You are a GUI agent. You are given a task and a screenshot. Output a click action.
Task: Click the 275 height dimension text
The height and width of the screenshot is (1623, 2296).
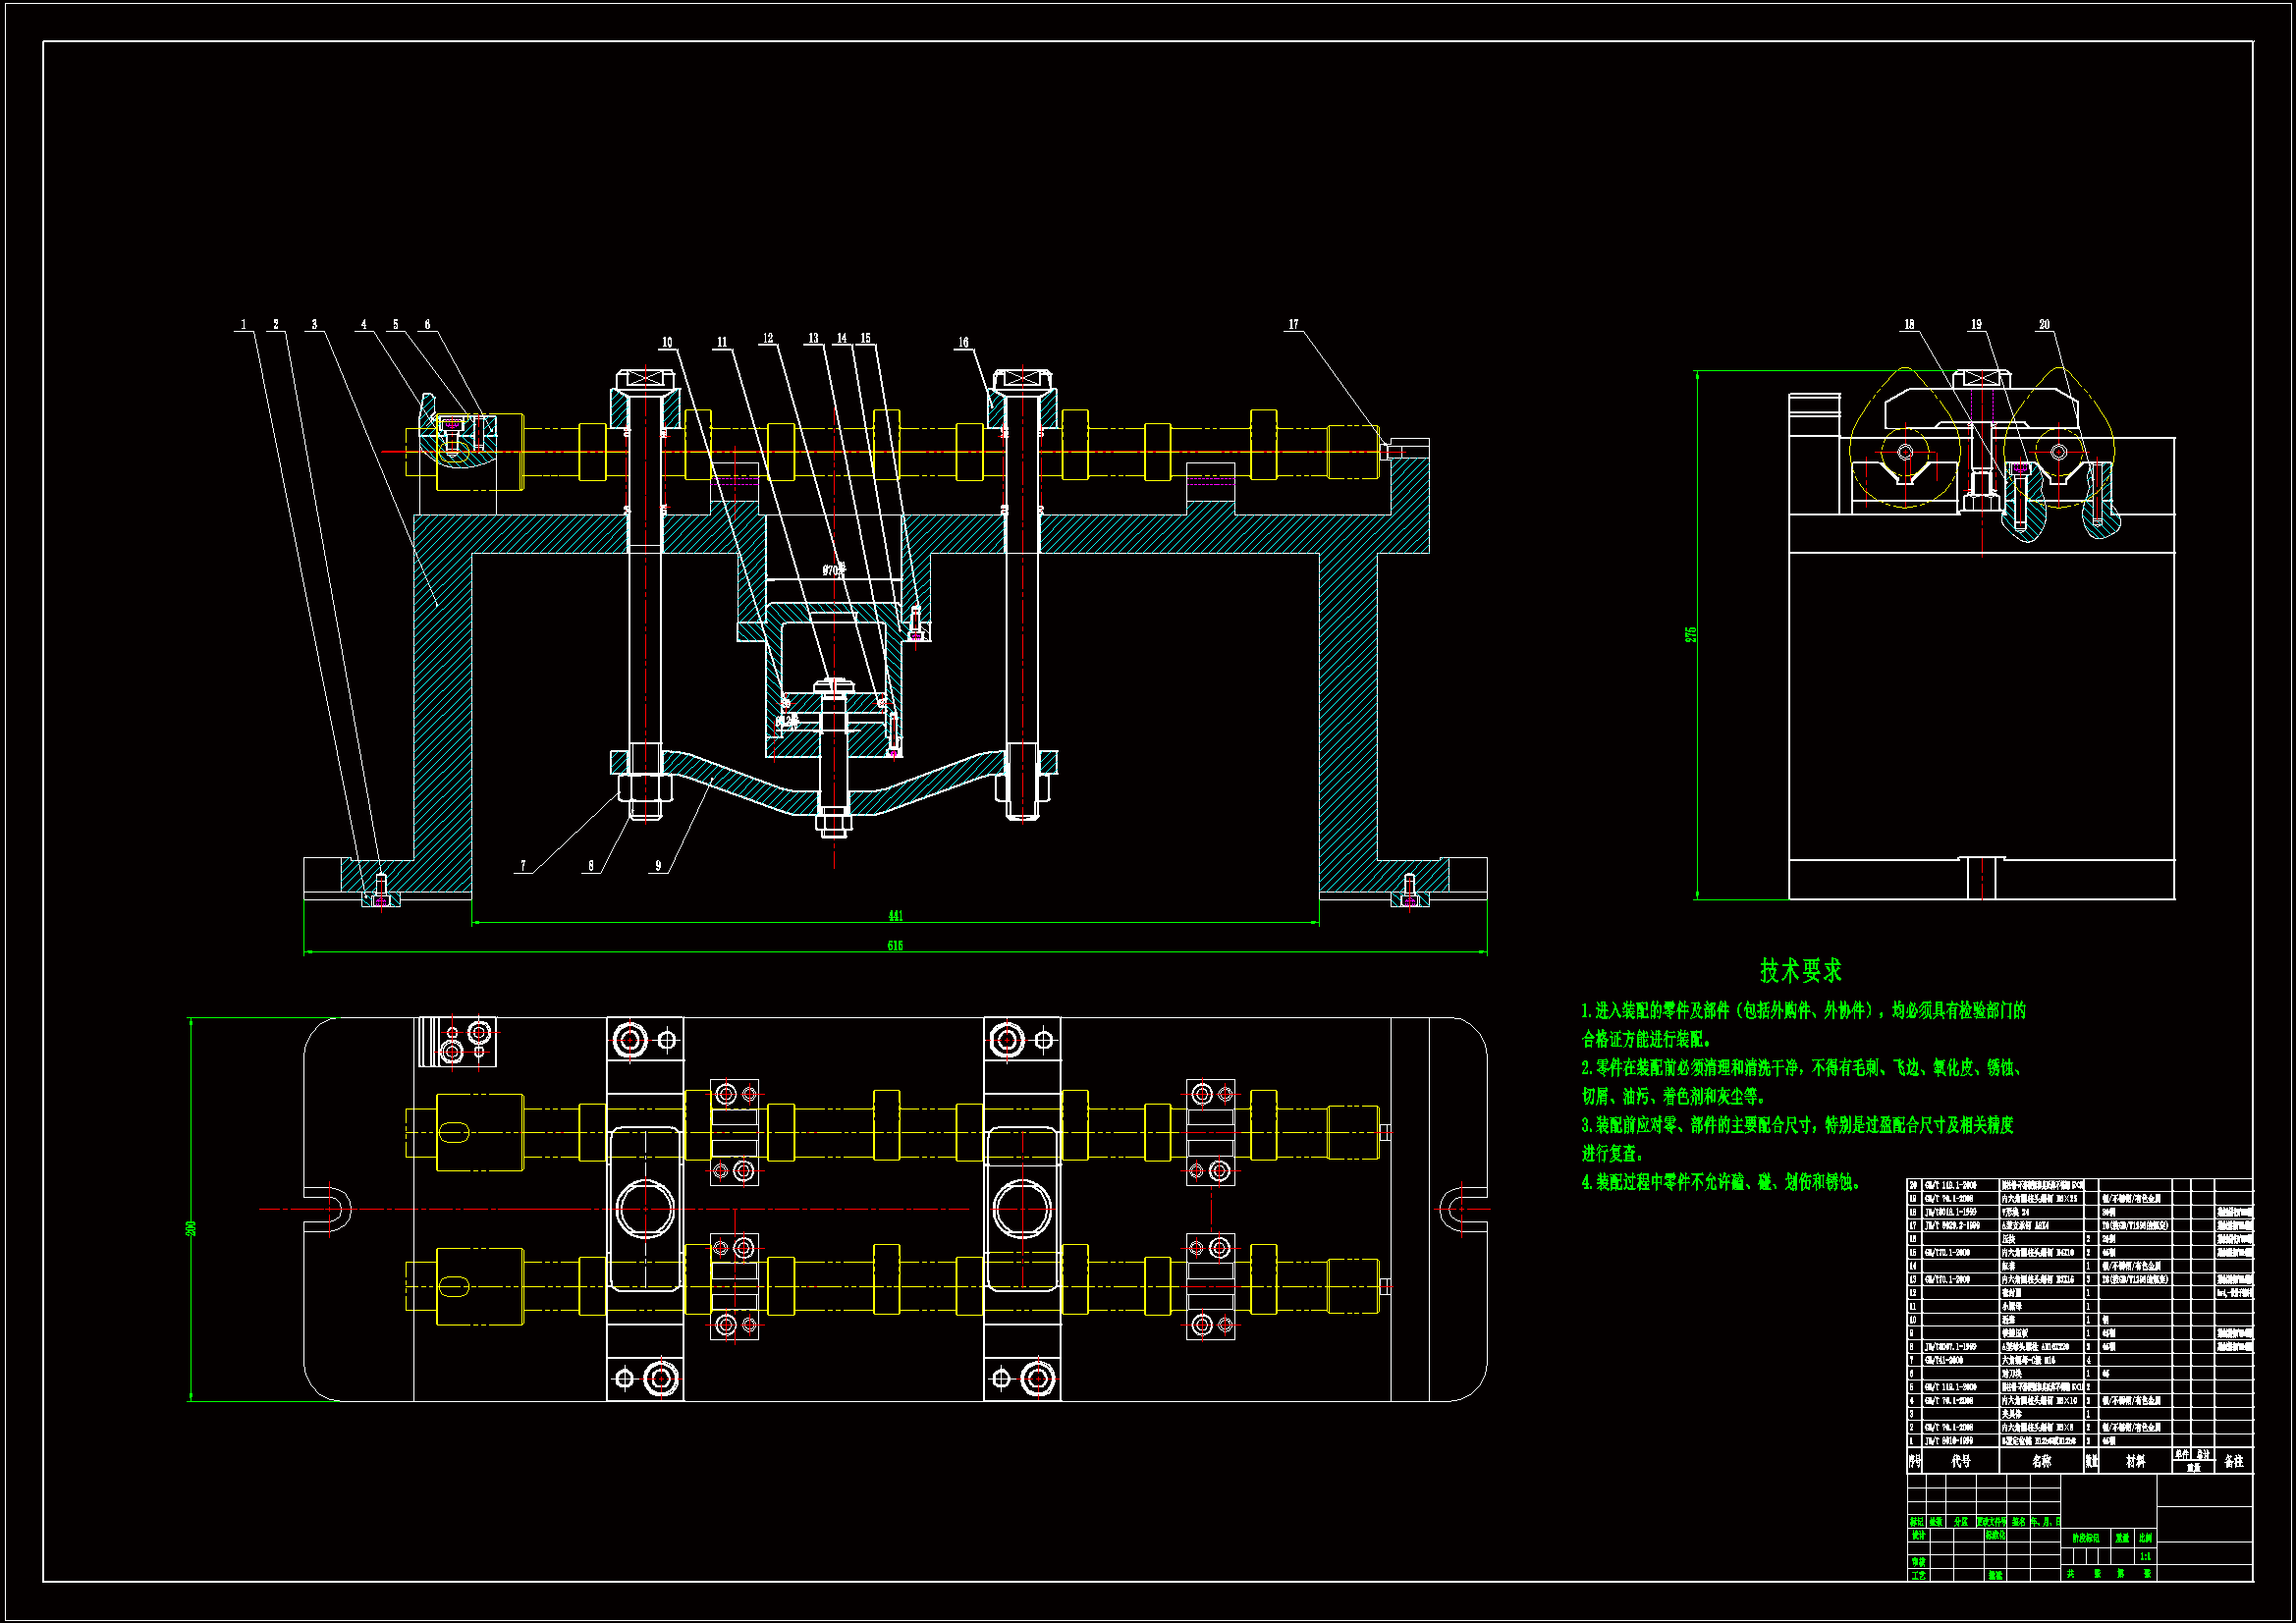[x=1691, y=634]
